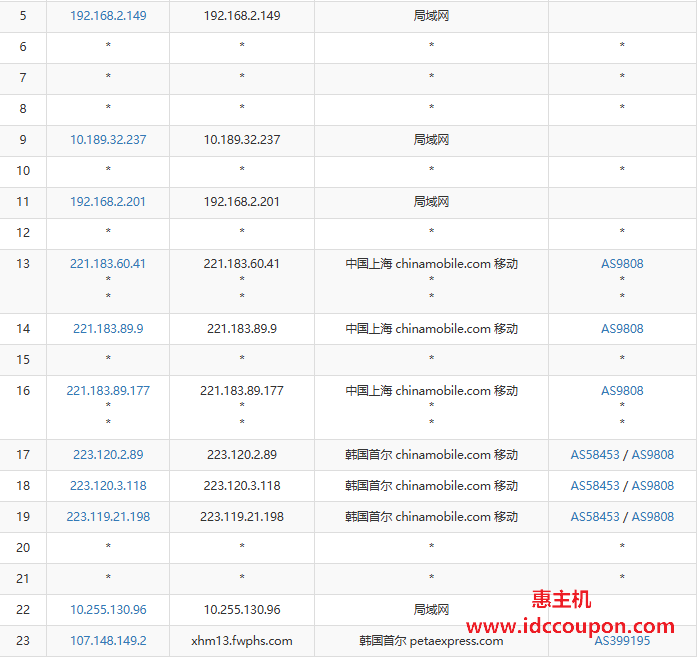This screenshot has height=657, width=697.
Task: Click the 107.148.149.2 IP link
Action: (108, 641)
